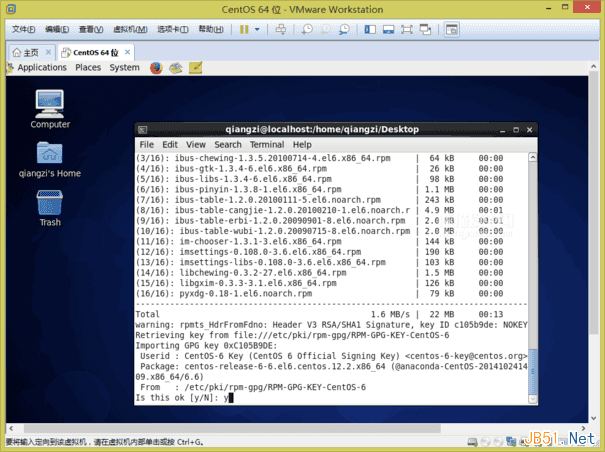605x452 pixels.
Task: Click the terminal scrollbar up arrow
Action: [x=532, y=157]
